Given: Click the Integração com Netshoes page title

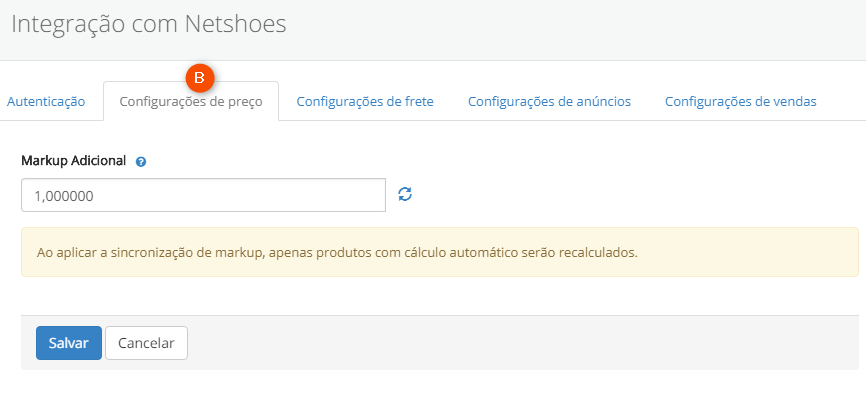Looking at the screenshot, I should pos(149,24).
